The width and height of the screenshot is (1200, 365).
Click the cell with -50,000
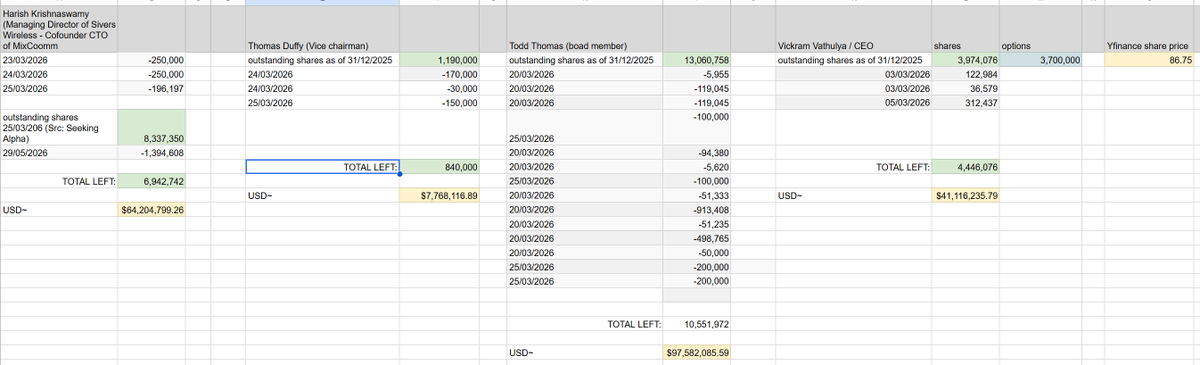click(698, 252)
